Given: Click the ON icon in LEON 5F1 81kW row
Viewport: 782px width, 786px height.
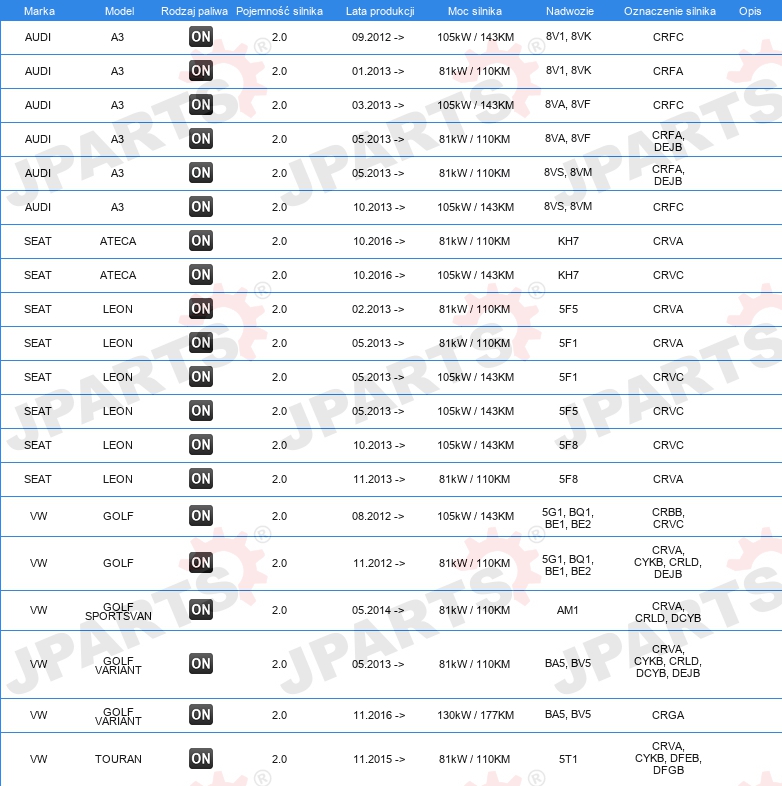Looking at the screenshot, I should coord(201,343).
